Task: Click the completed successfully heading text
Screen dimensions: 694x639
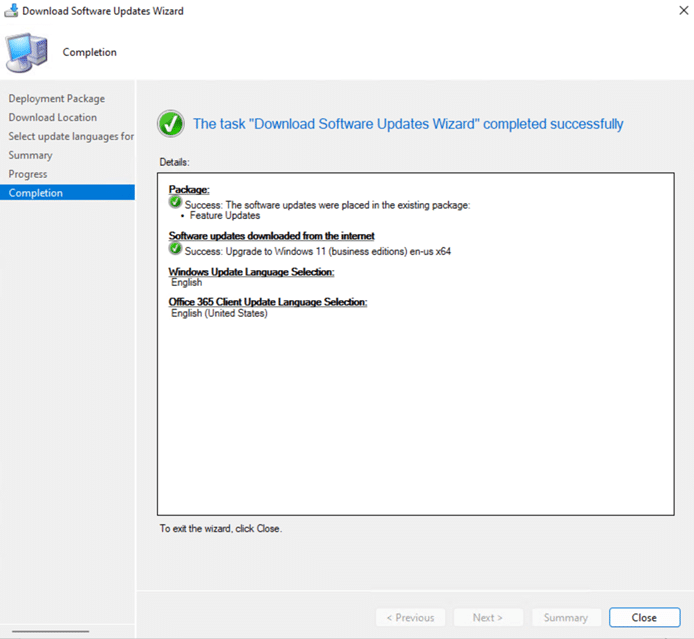Action: point(408,124)
